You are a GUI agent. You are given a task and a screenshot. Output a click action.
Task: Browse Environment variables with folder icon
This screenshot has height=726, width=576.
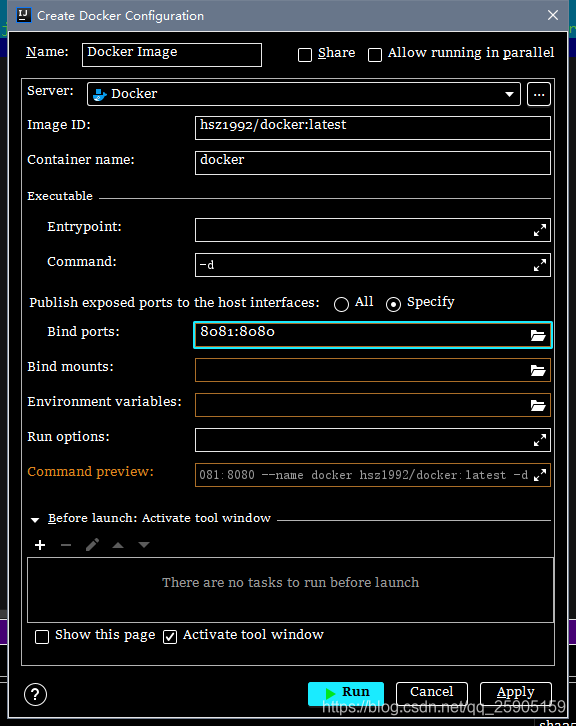[x=538, y=406]
